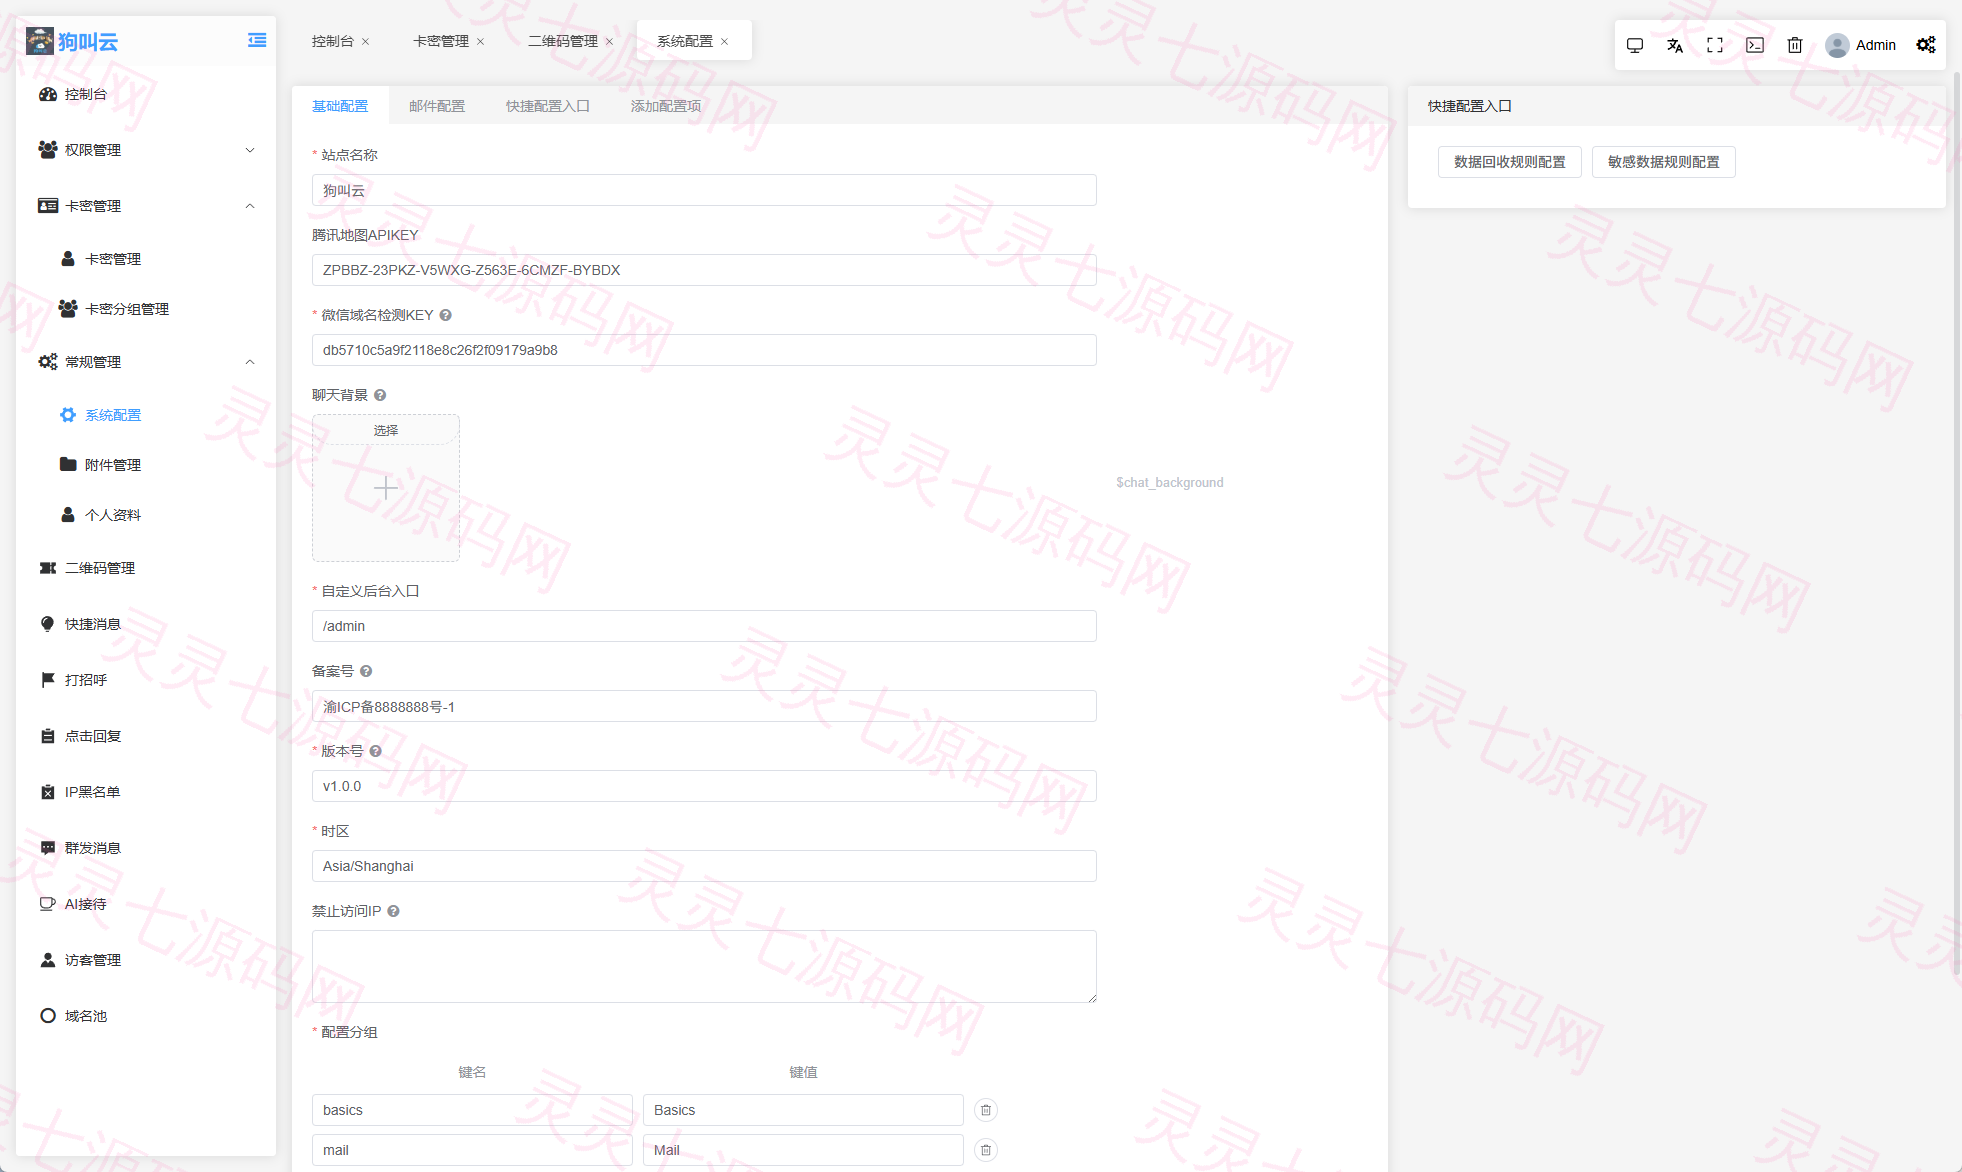The width and height of the screenshot is (1962, 1172).
Task: Open AI接待 in sidebar
Action: 146,904
